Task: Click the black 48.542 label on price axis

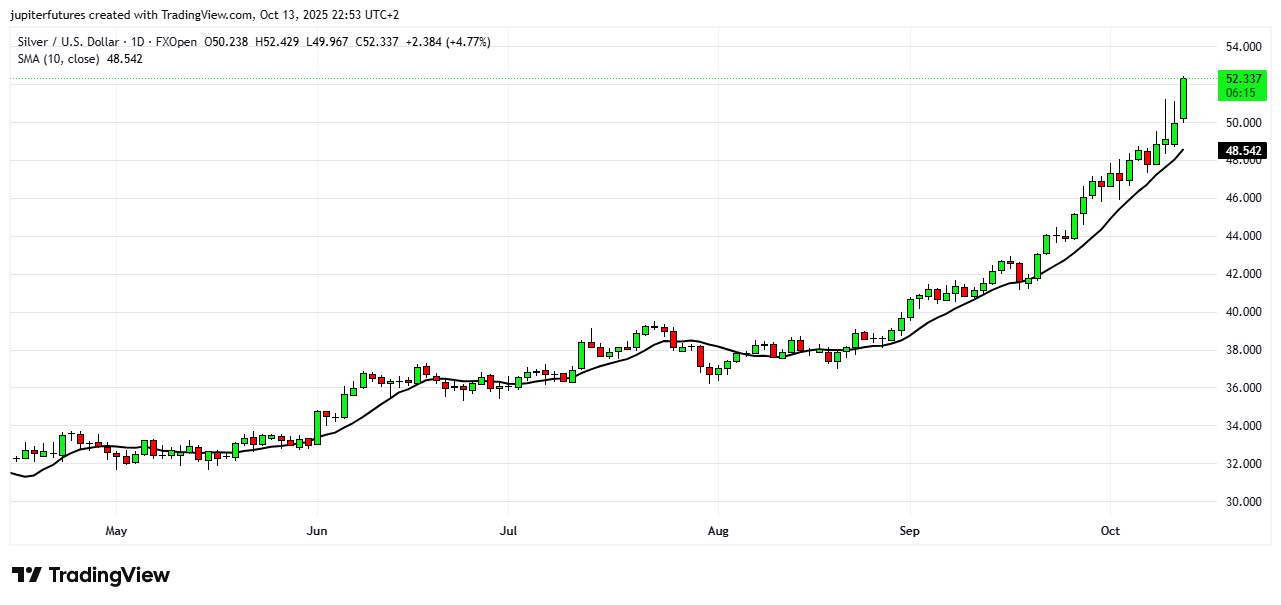Action: tap(1241, 151)
